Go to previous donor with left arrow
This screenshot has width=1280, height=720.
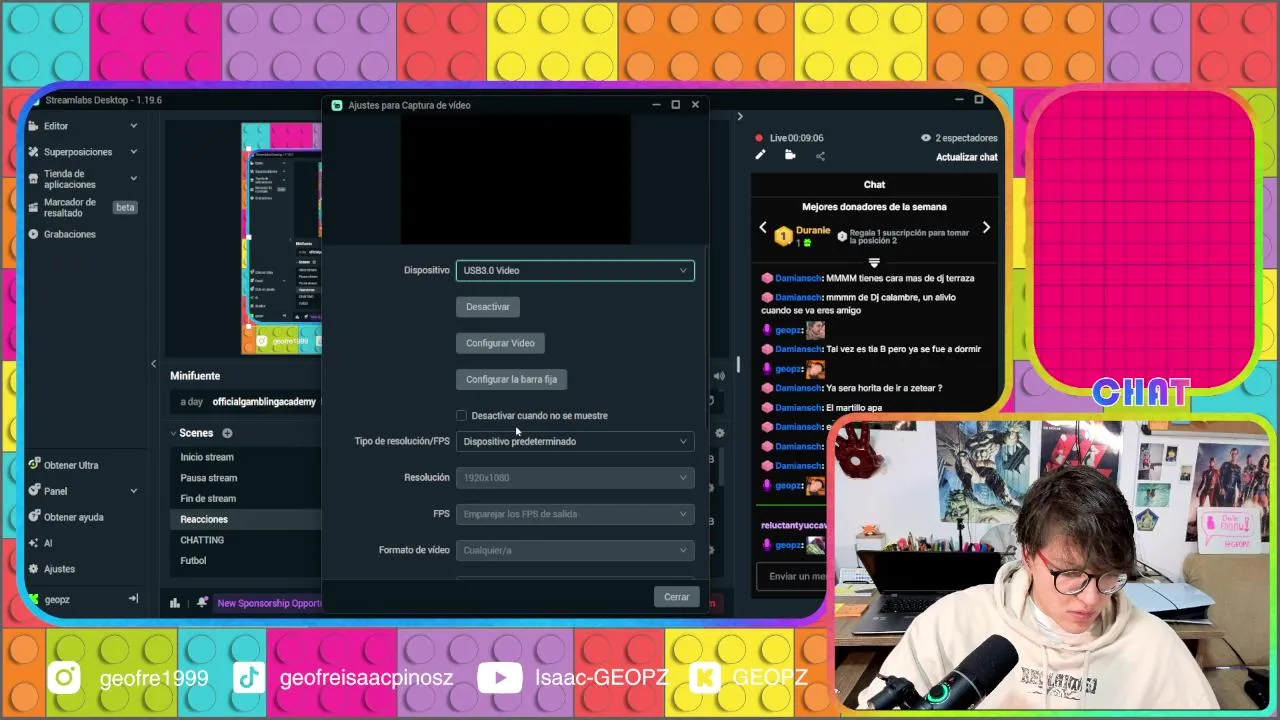point(763,228)
